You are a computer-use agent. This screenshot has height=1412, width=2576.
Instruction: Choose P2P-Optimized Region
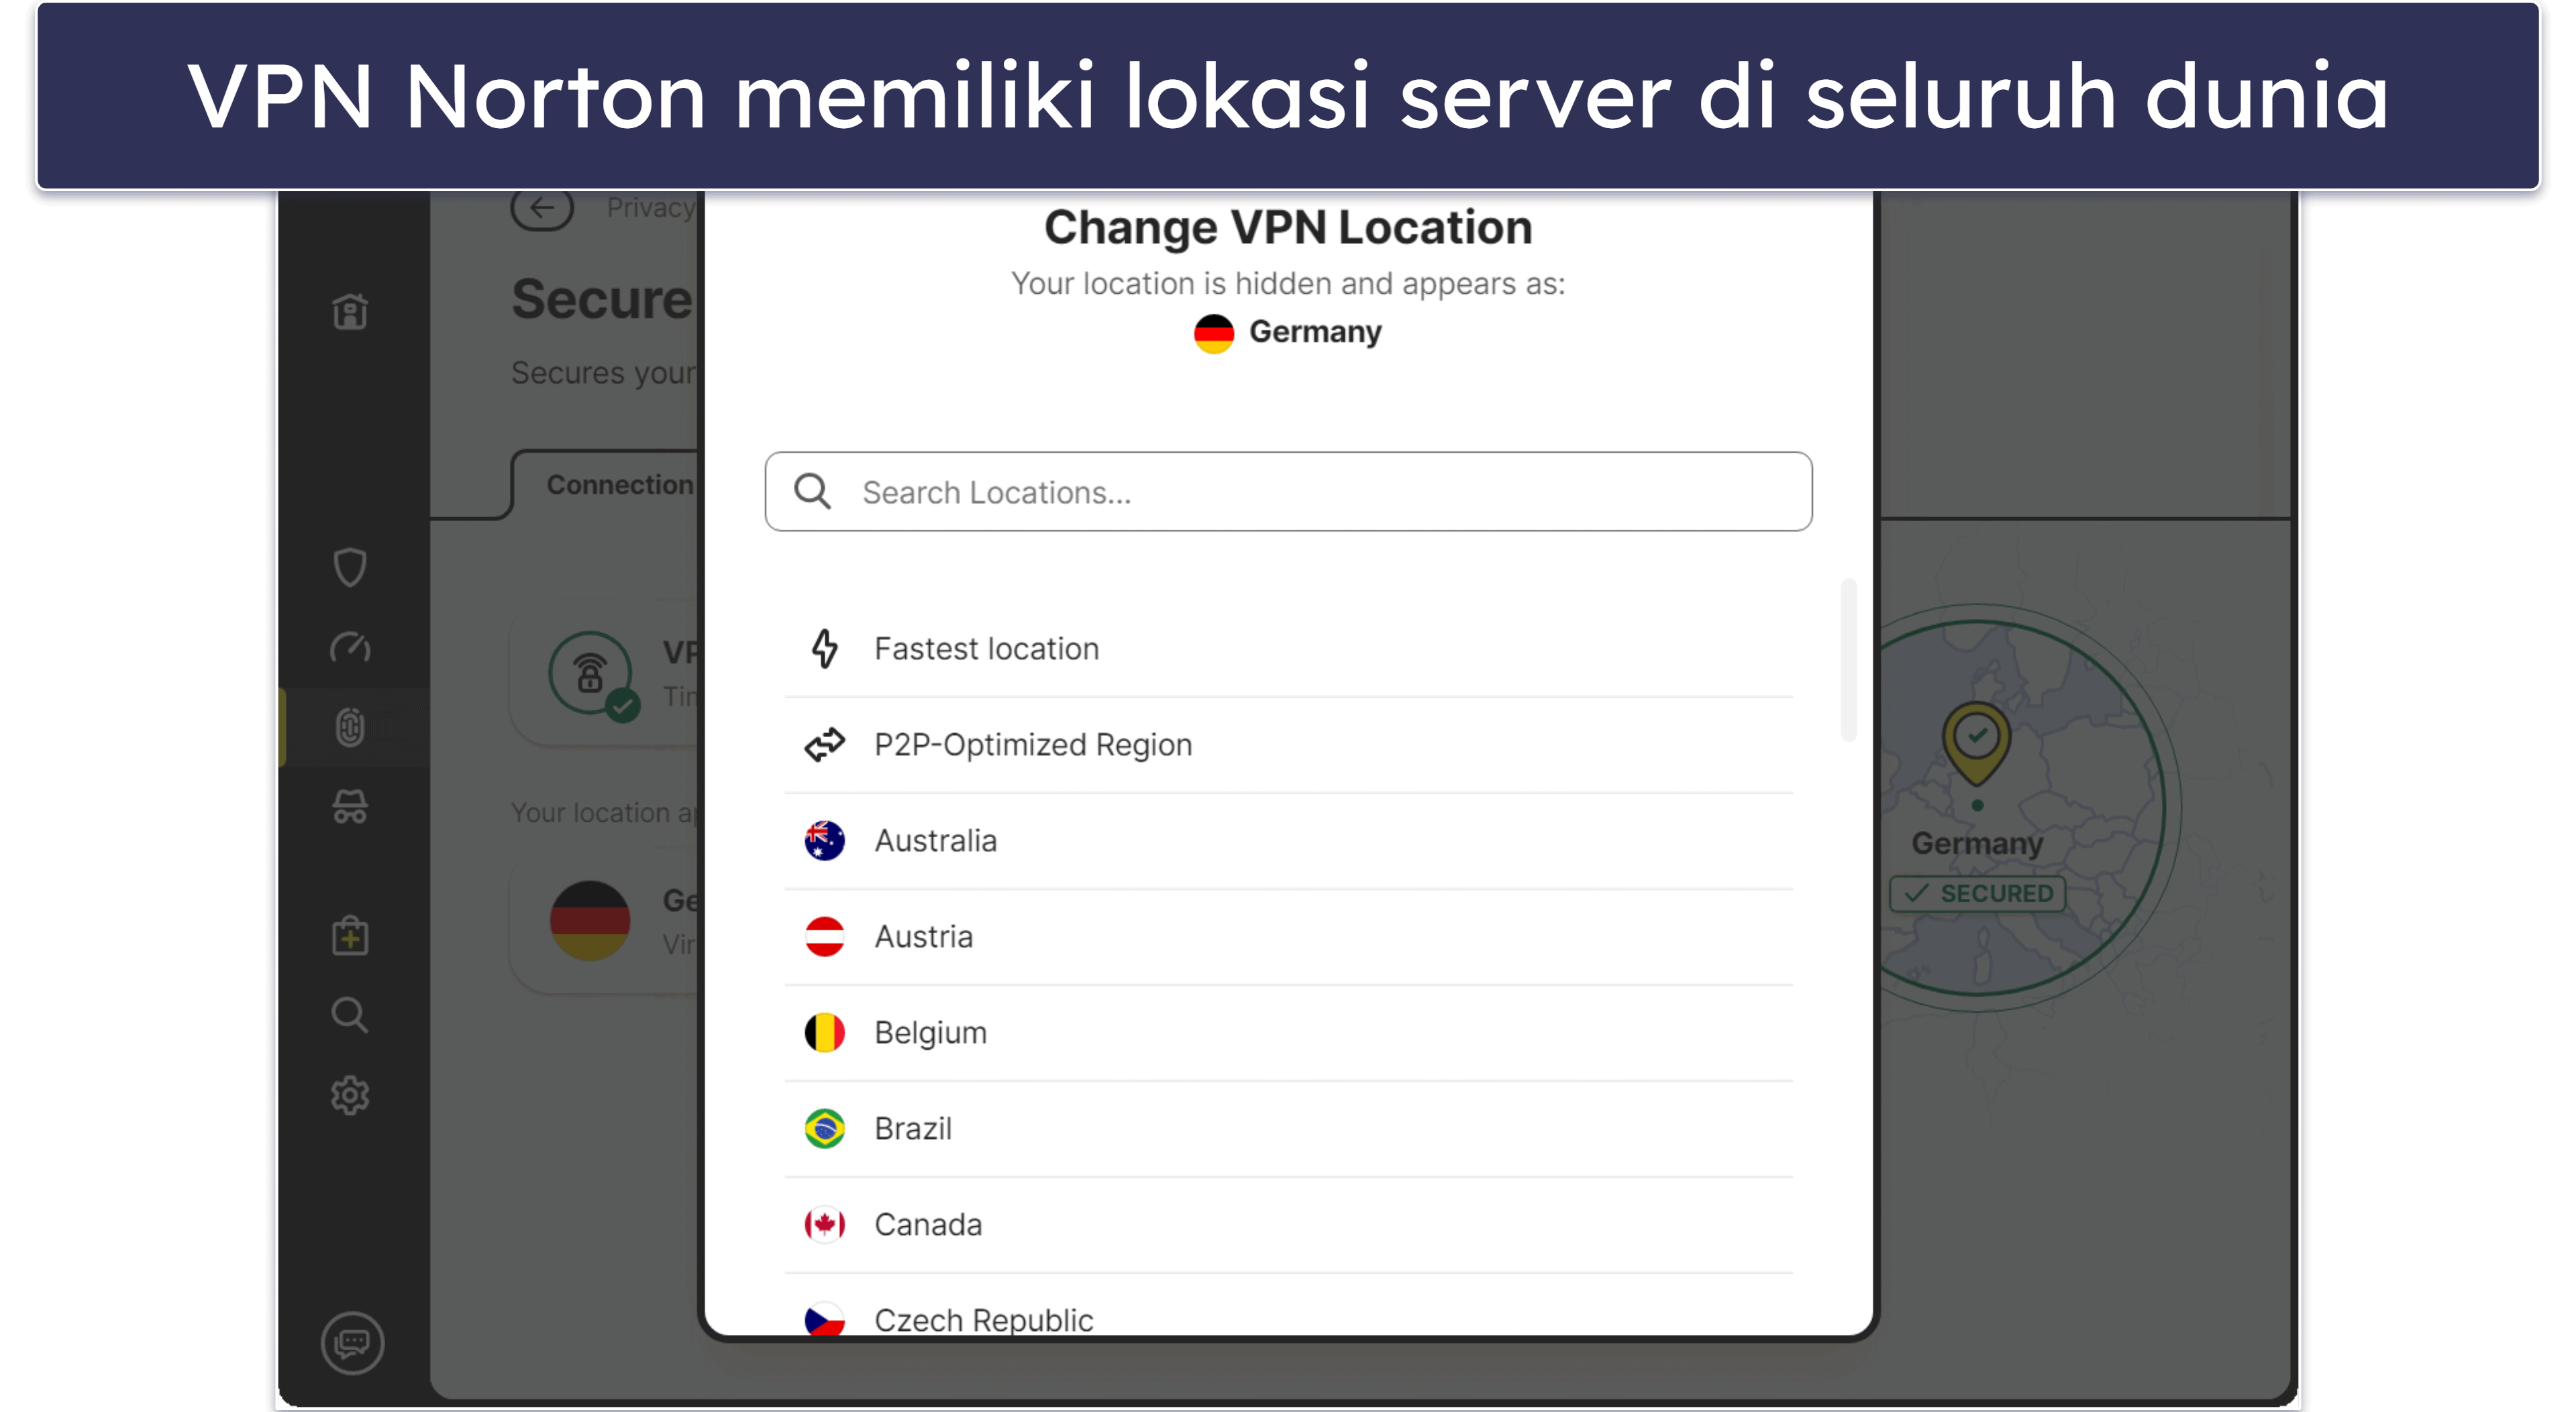tap(1288, 745)
